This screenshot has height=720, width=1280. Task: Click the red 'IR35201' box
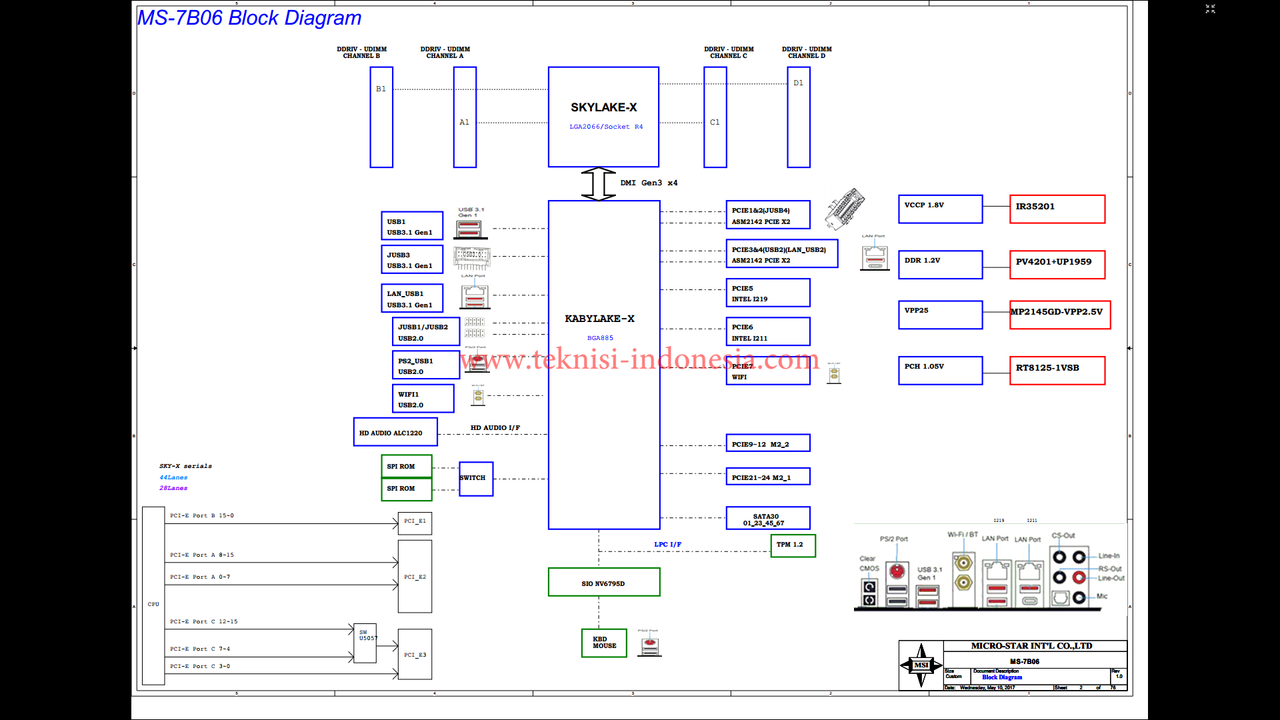point(1058,209)
